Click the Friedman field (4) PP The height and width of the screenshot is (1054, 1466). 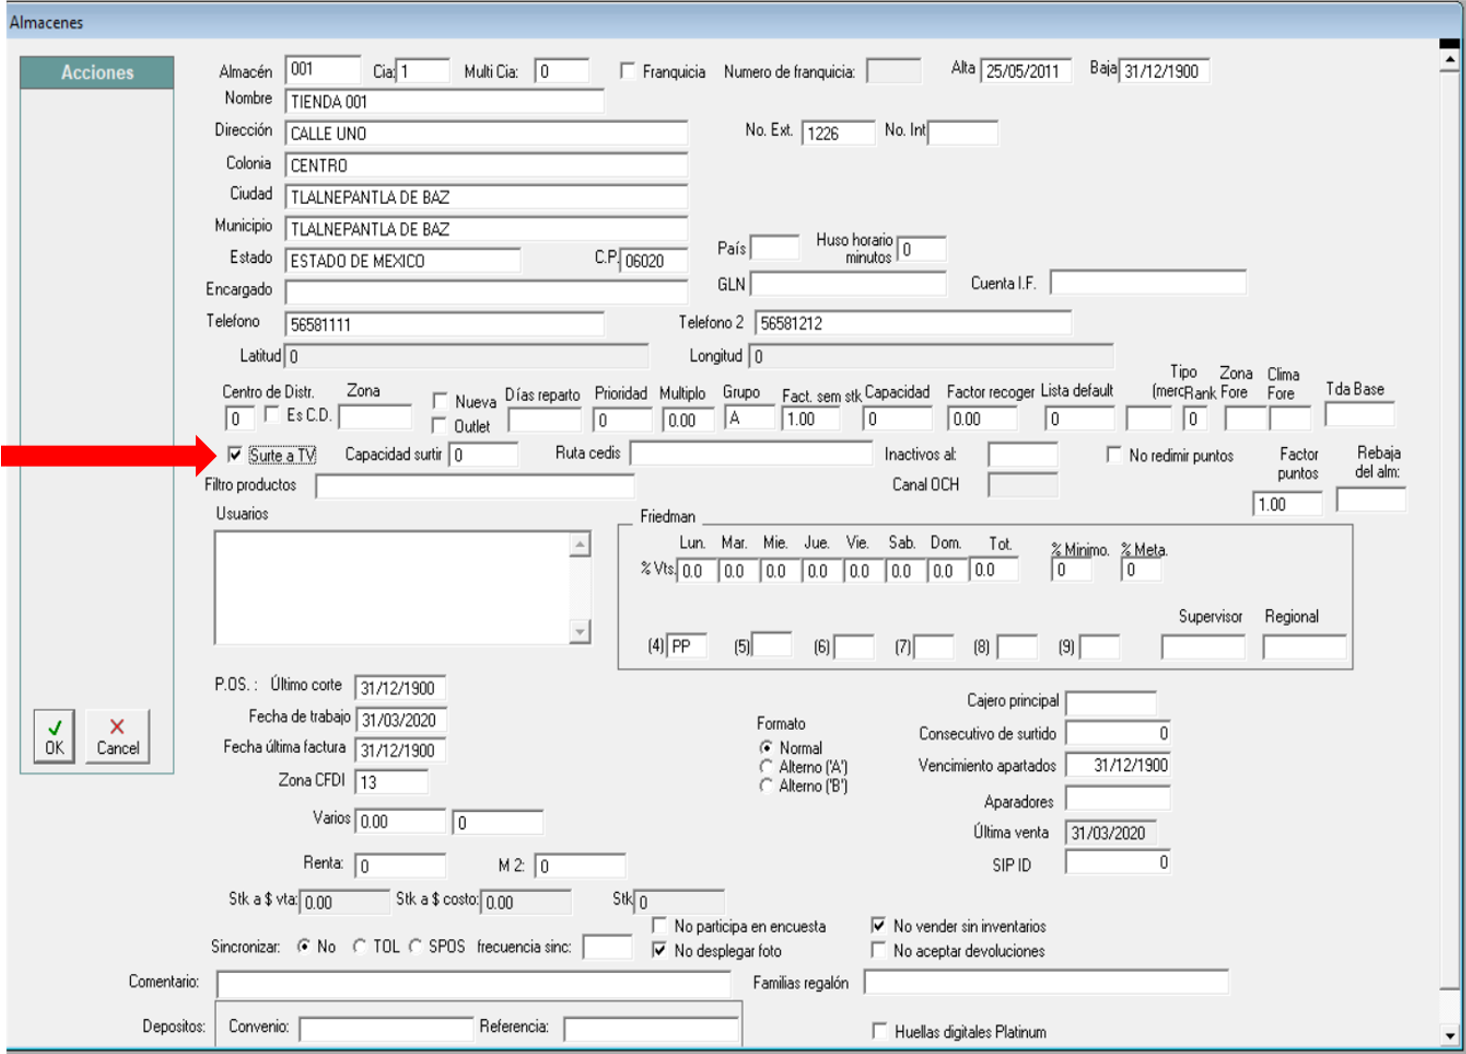click(x=687, y=646)
